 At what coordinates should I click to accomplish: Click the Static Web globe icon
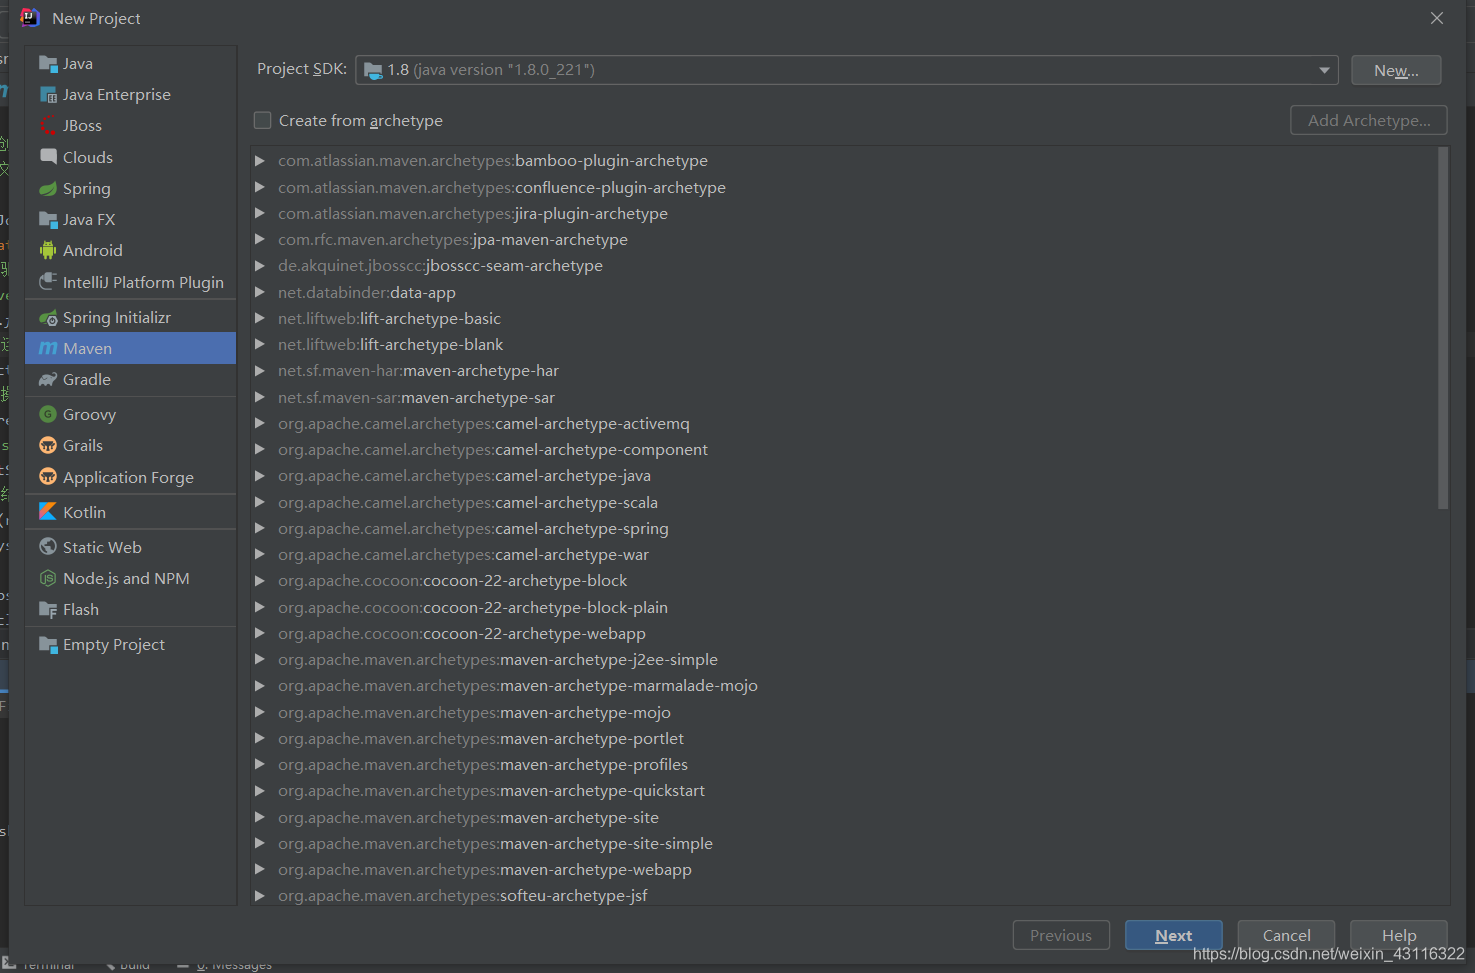tap(48, 547)
